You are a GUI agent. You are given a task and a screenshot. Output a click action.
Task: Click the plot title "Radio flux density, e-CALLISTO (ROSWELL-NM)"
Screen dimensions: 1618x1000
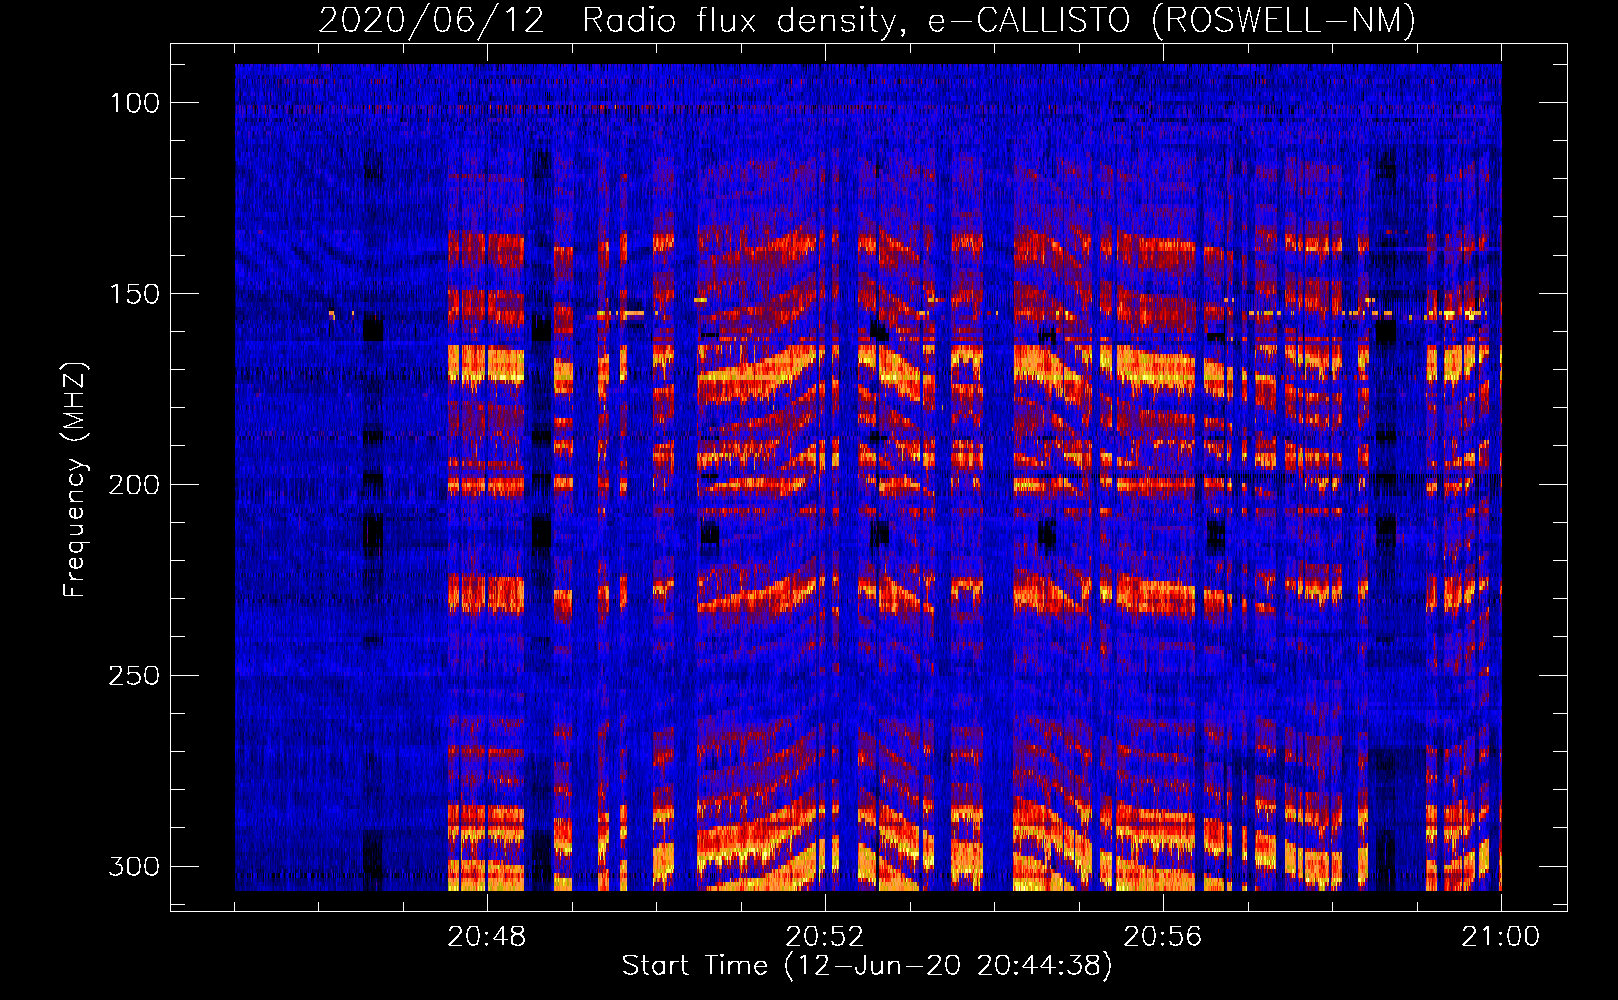[999, 21]
